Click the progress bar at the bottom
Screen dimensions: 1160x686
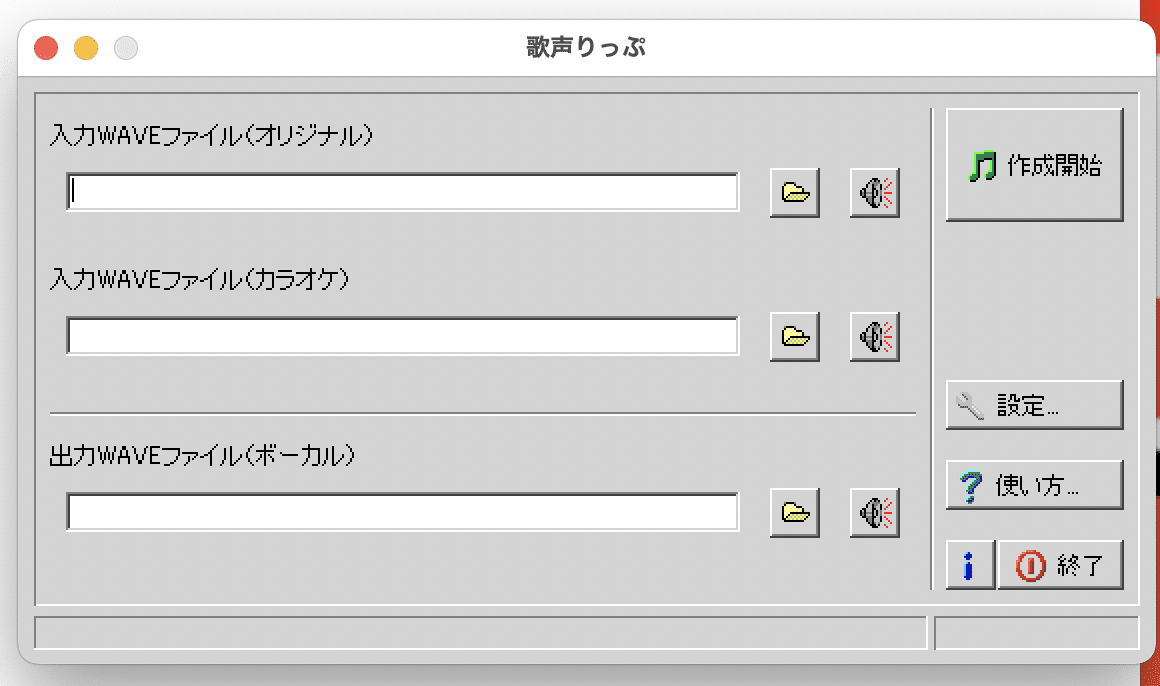(x=483, y=630)
